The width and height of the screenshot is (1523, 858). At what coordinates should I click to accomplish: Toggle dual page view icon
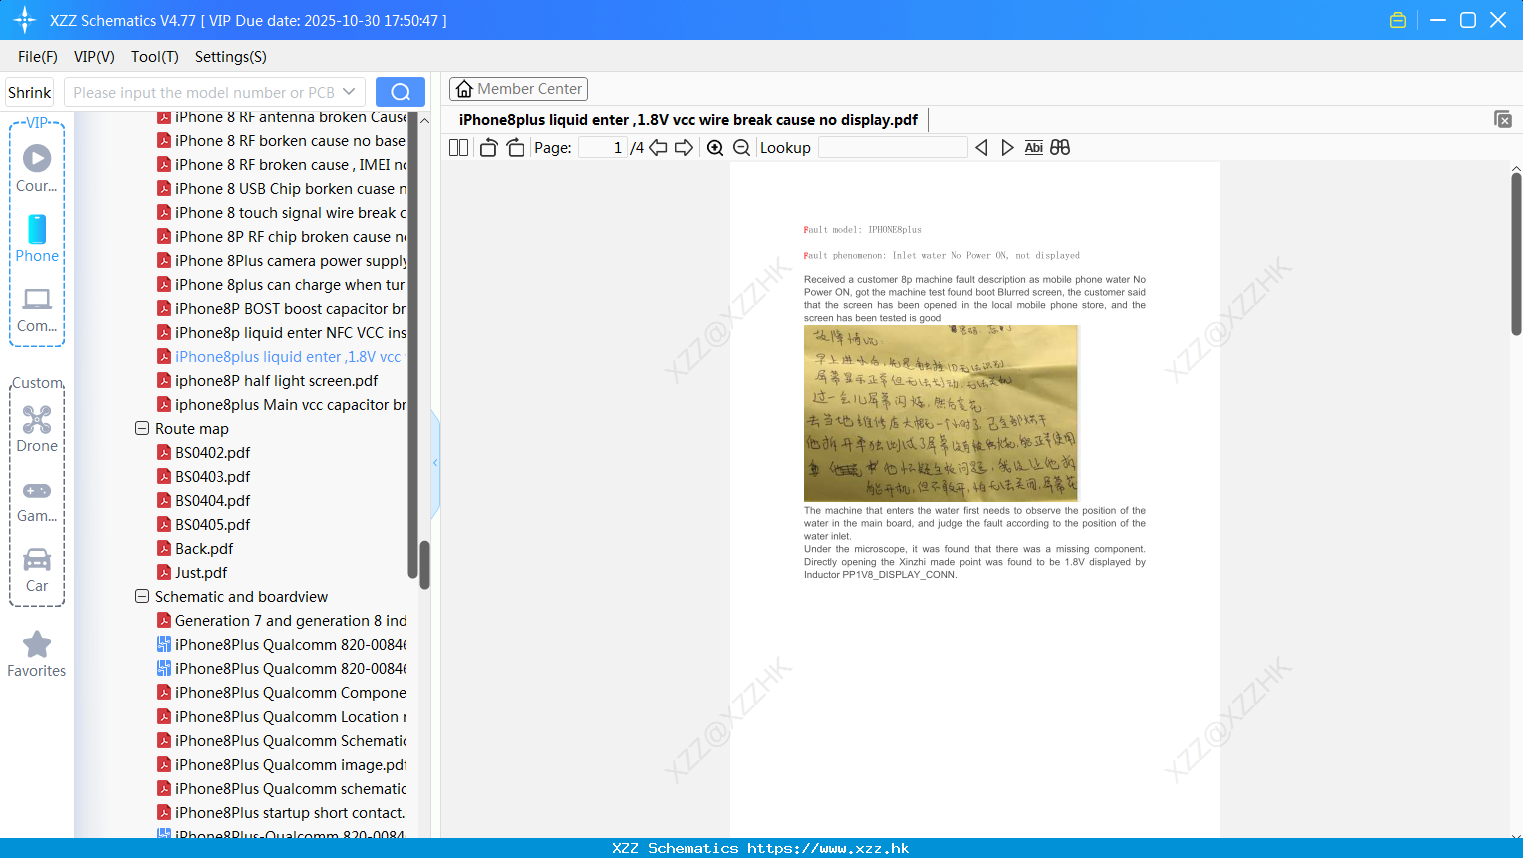(x=458, y=147)
